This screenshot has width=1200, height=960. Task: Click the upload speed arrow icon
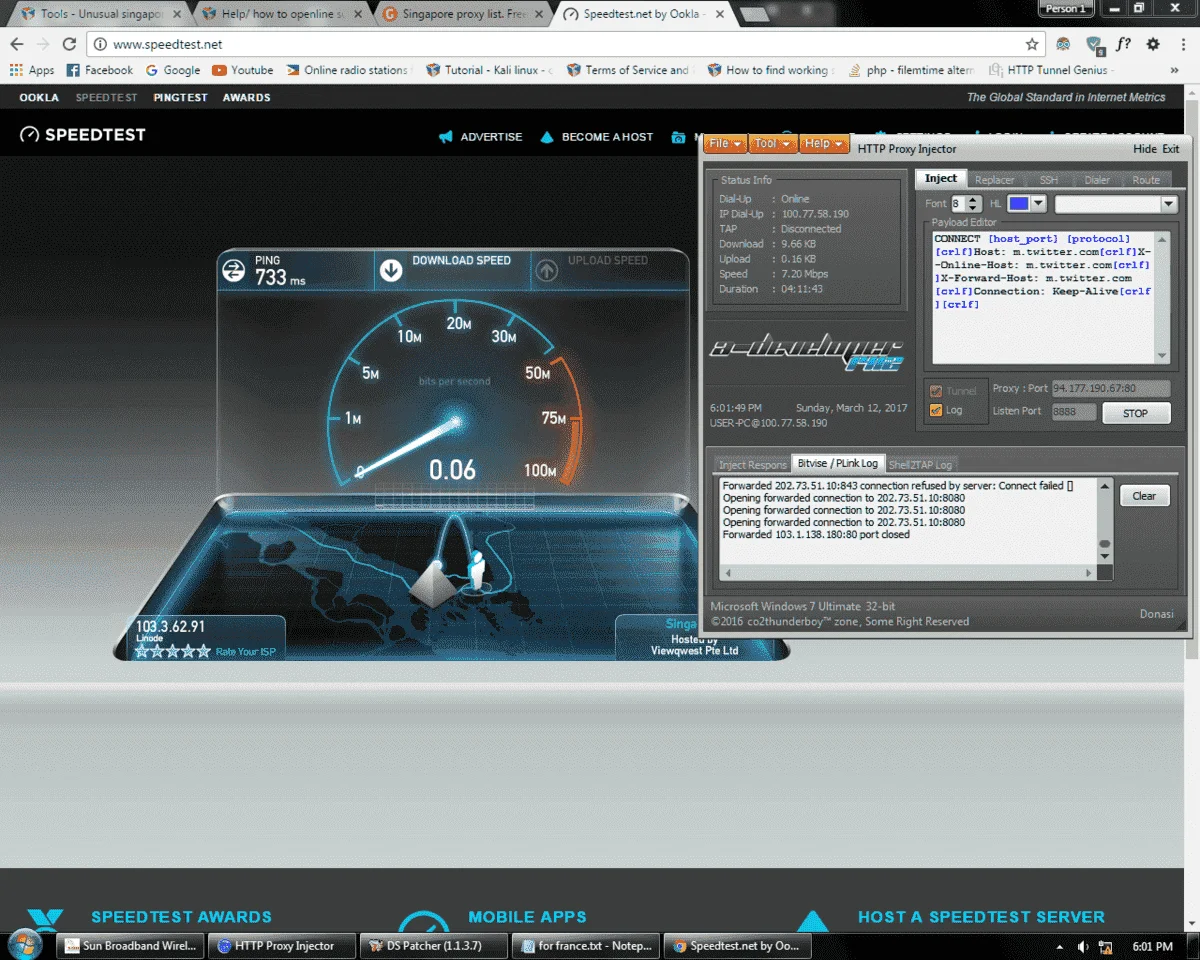(x=546, y=270)
